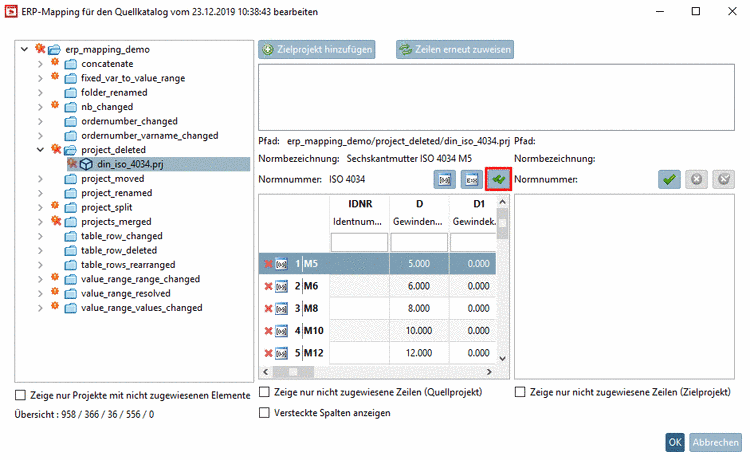Click red X icon in row M10
This screenshot has height=460, width=750.
pos(268,331)
